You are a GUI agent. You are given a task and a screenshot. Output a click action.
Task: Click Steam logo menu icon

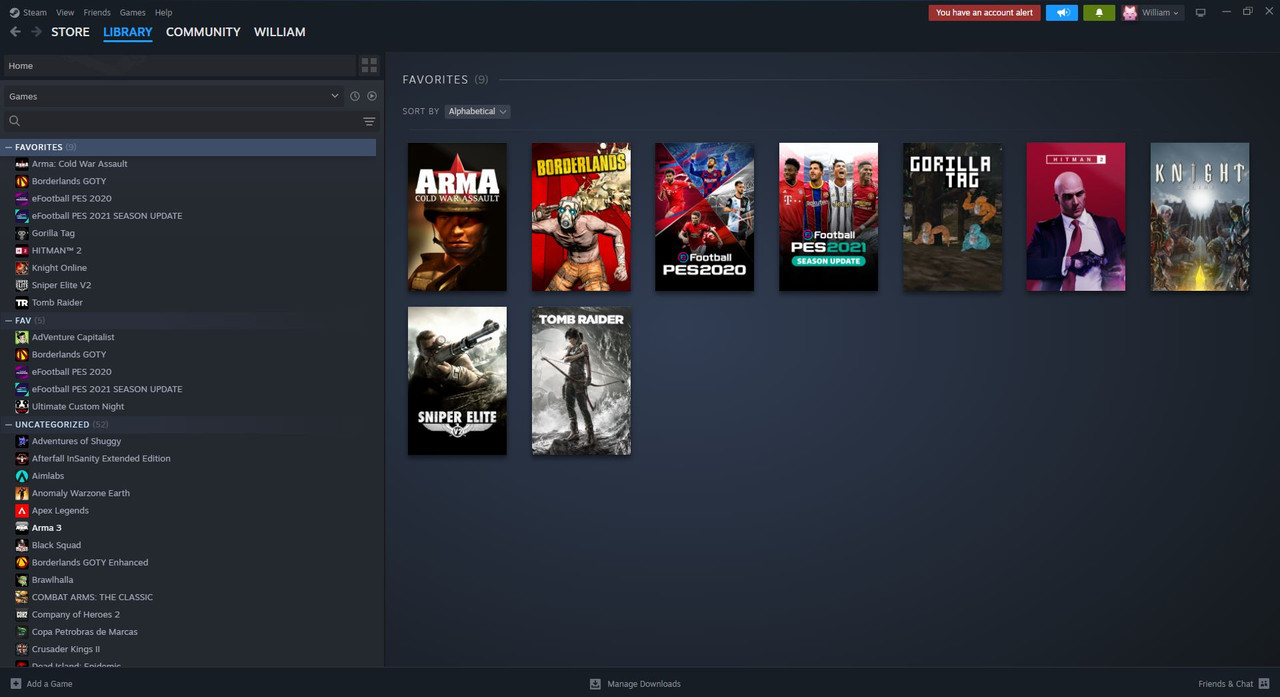point(14,13)
